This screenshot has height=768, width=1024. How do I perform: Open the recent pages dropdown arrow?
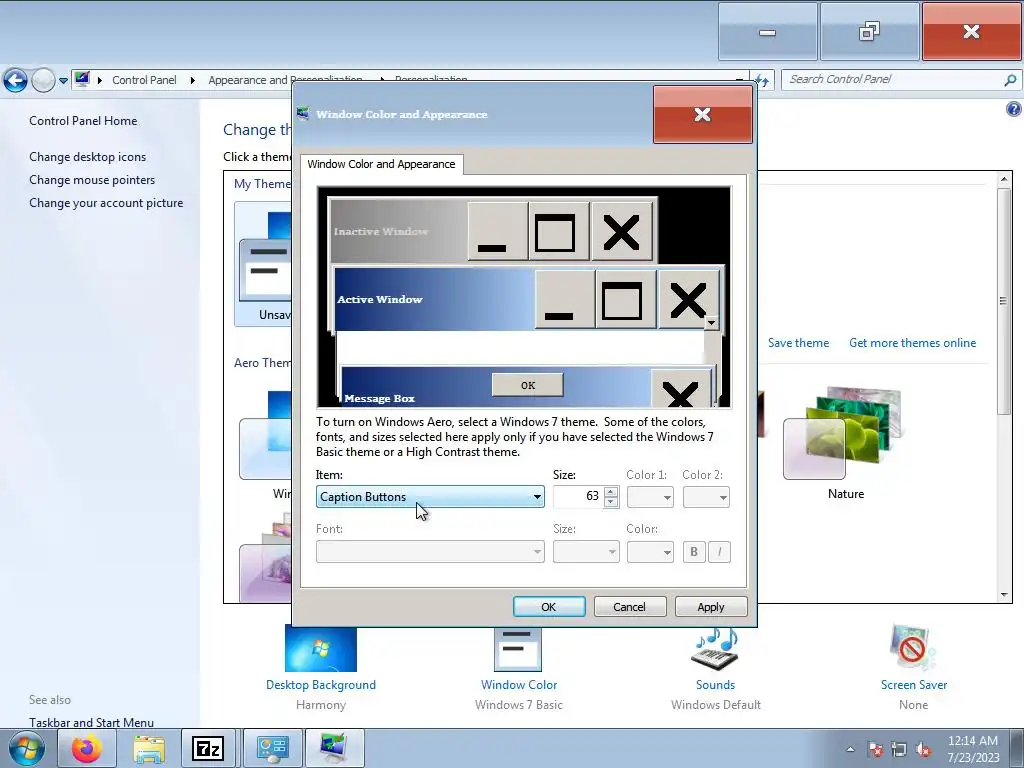63,81
